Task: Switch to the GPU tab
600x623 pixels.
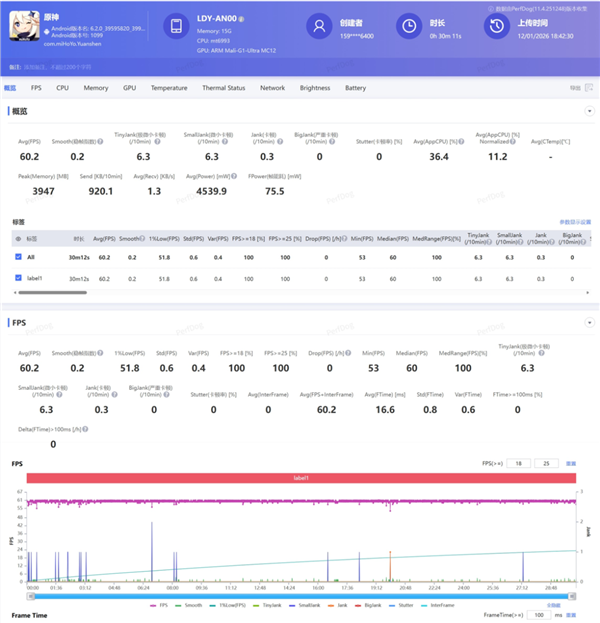Action: coord(130,88)
